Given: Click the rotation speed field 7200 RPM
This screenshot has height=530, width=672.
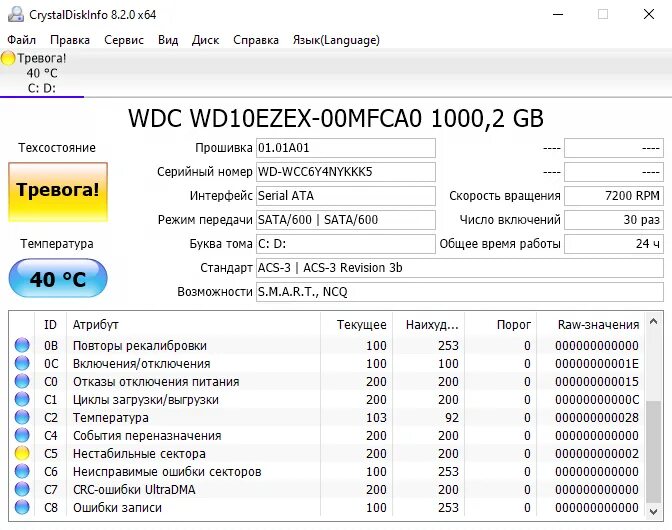Looking at the screenshot, I should 614,196.
